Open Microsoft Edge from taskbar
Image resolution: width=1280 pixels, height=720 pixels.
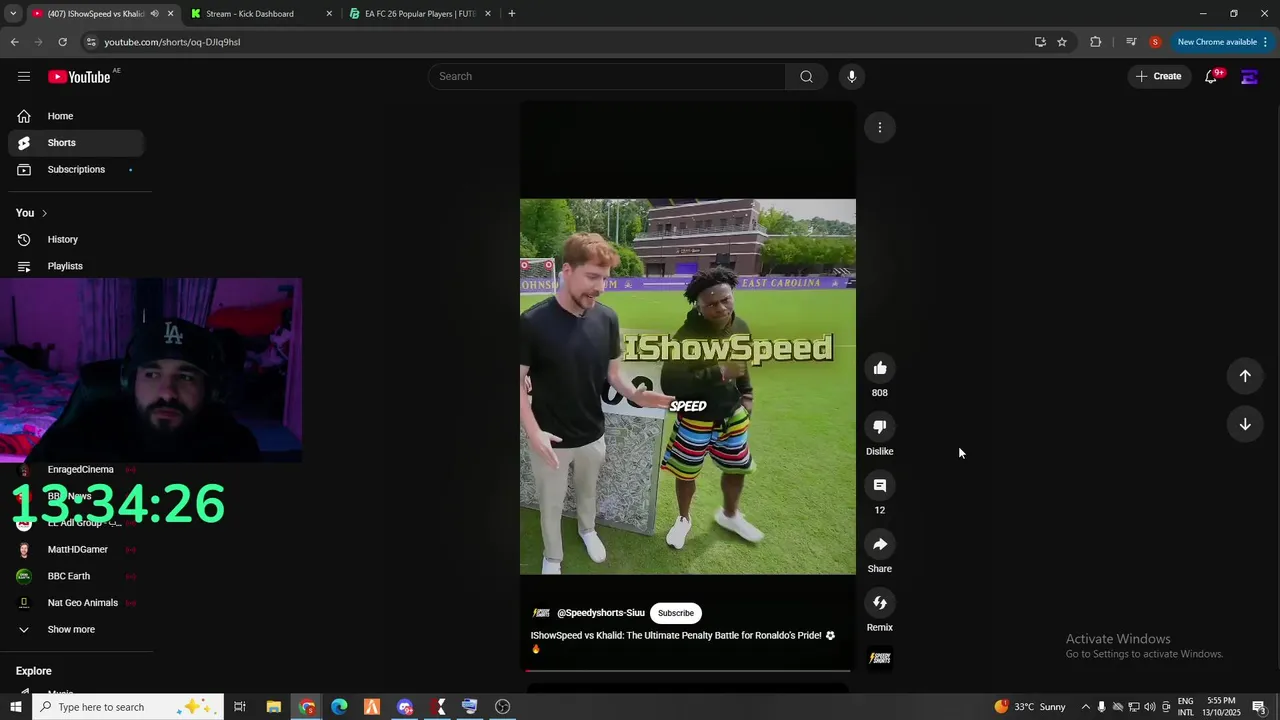[x=339, y=707]
